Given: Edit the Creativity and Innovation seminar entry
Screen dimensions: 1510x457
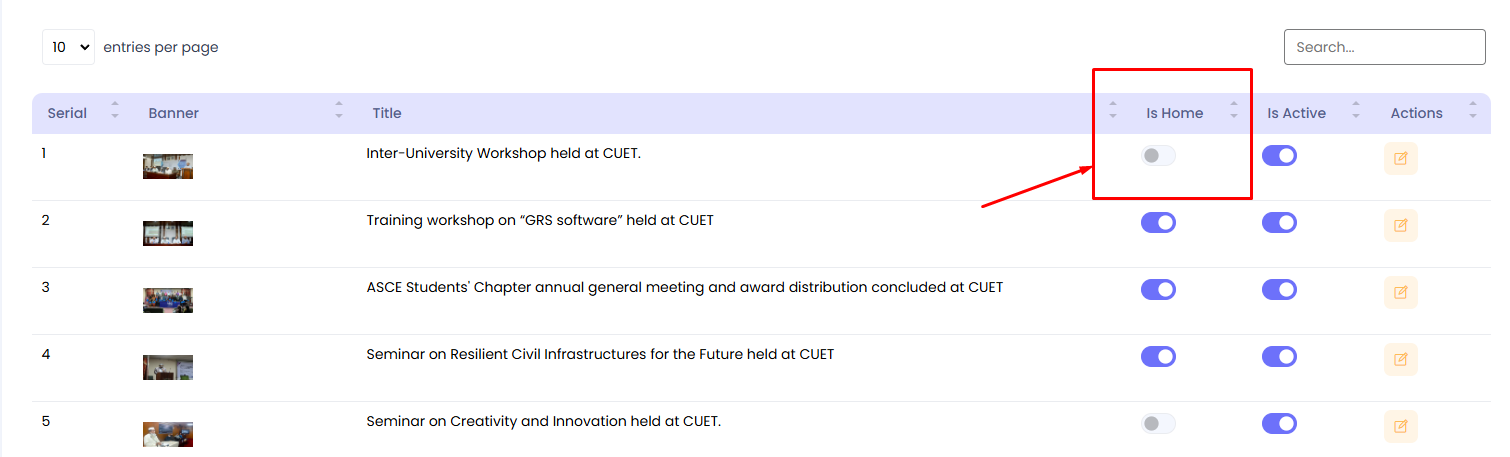Looking at the screenshot, I should click(1400, 426).
